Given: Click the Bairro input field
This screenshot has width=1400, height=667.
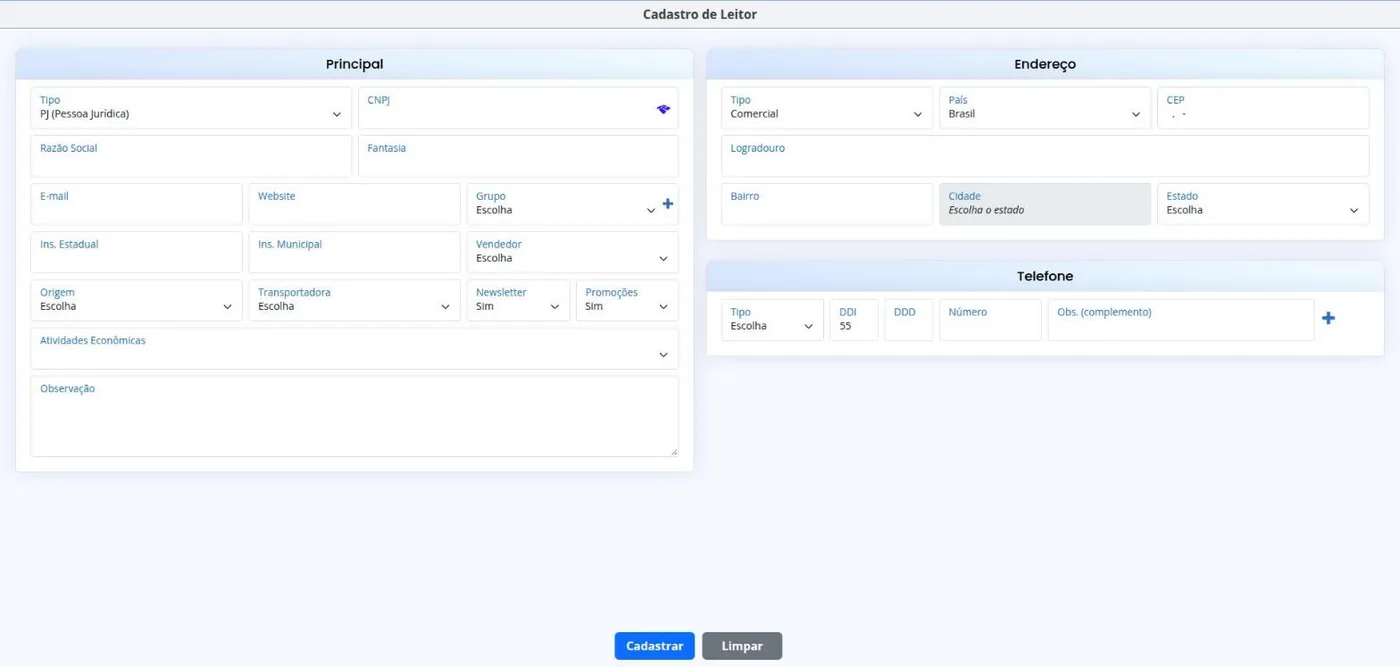Looking at the screenshot, I should tap(827, 204).
